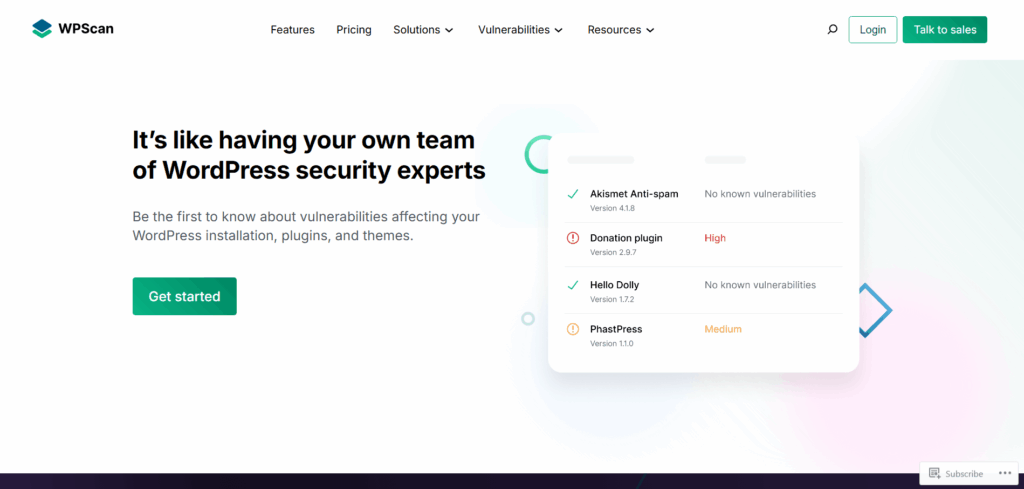
Task: Click Hello Dolly's No known vulnerabilities status
Action: point(760,285)
